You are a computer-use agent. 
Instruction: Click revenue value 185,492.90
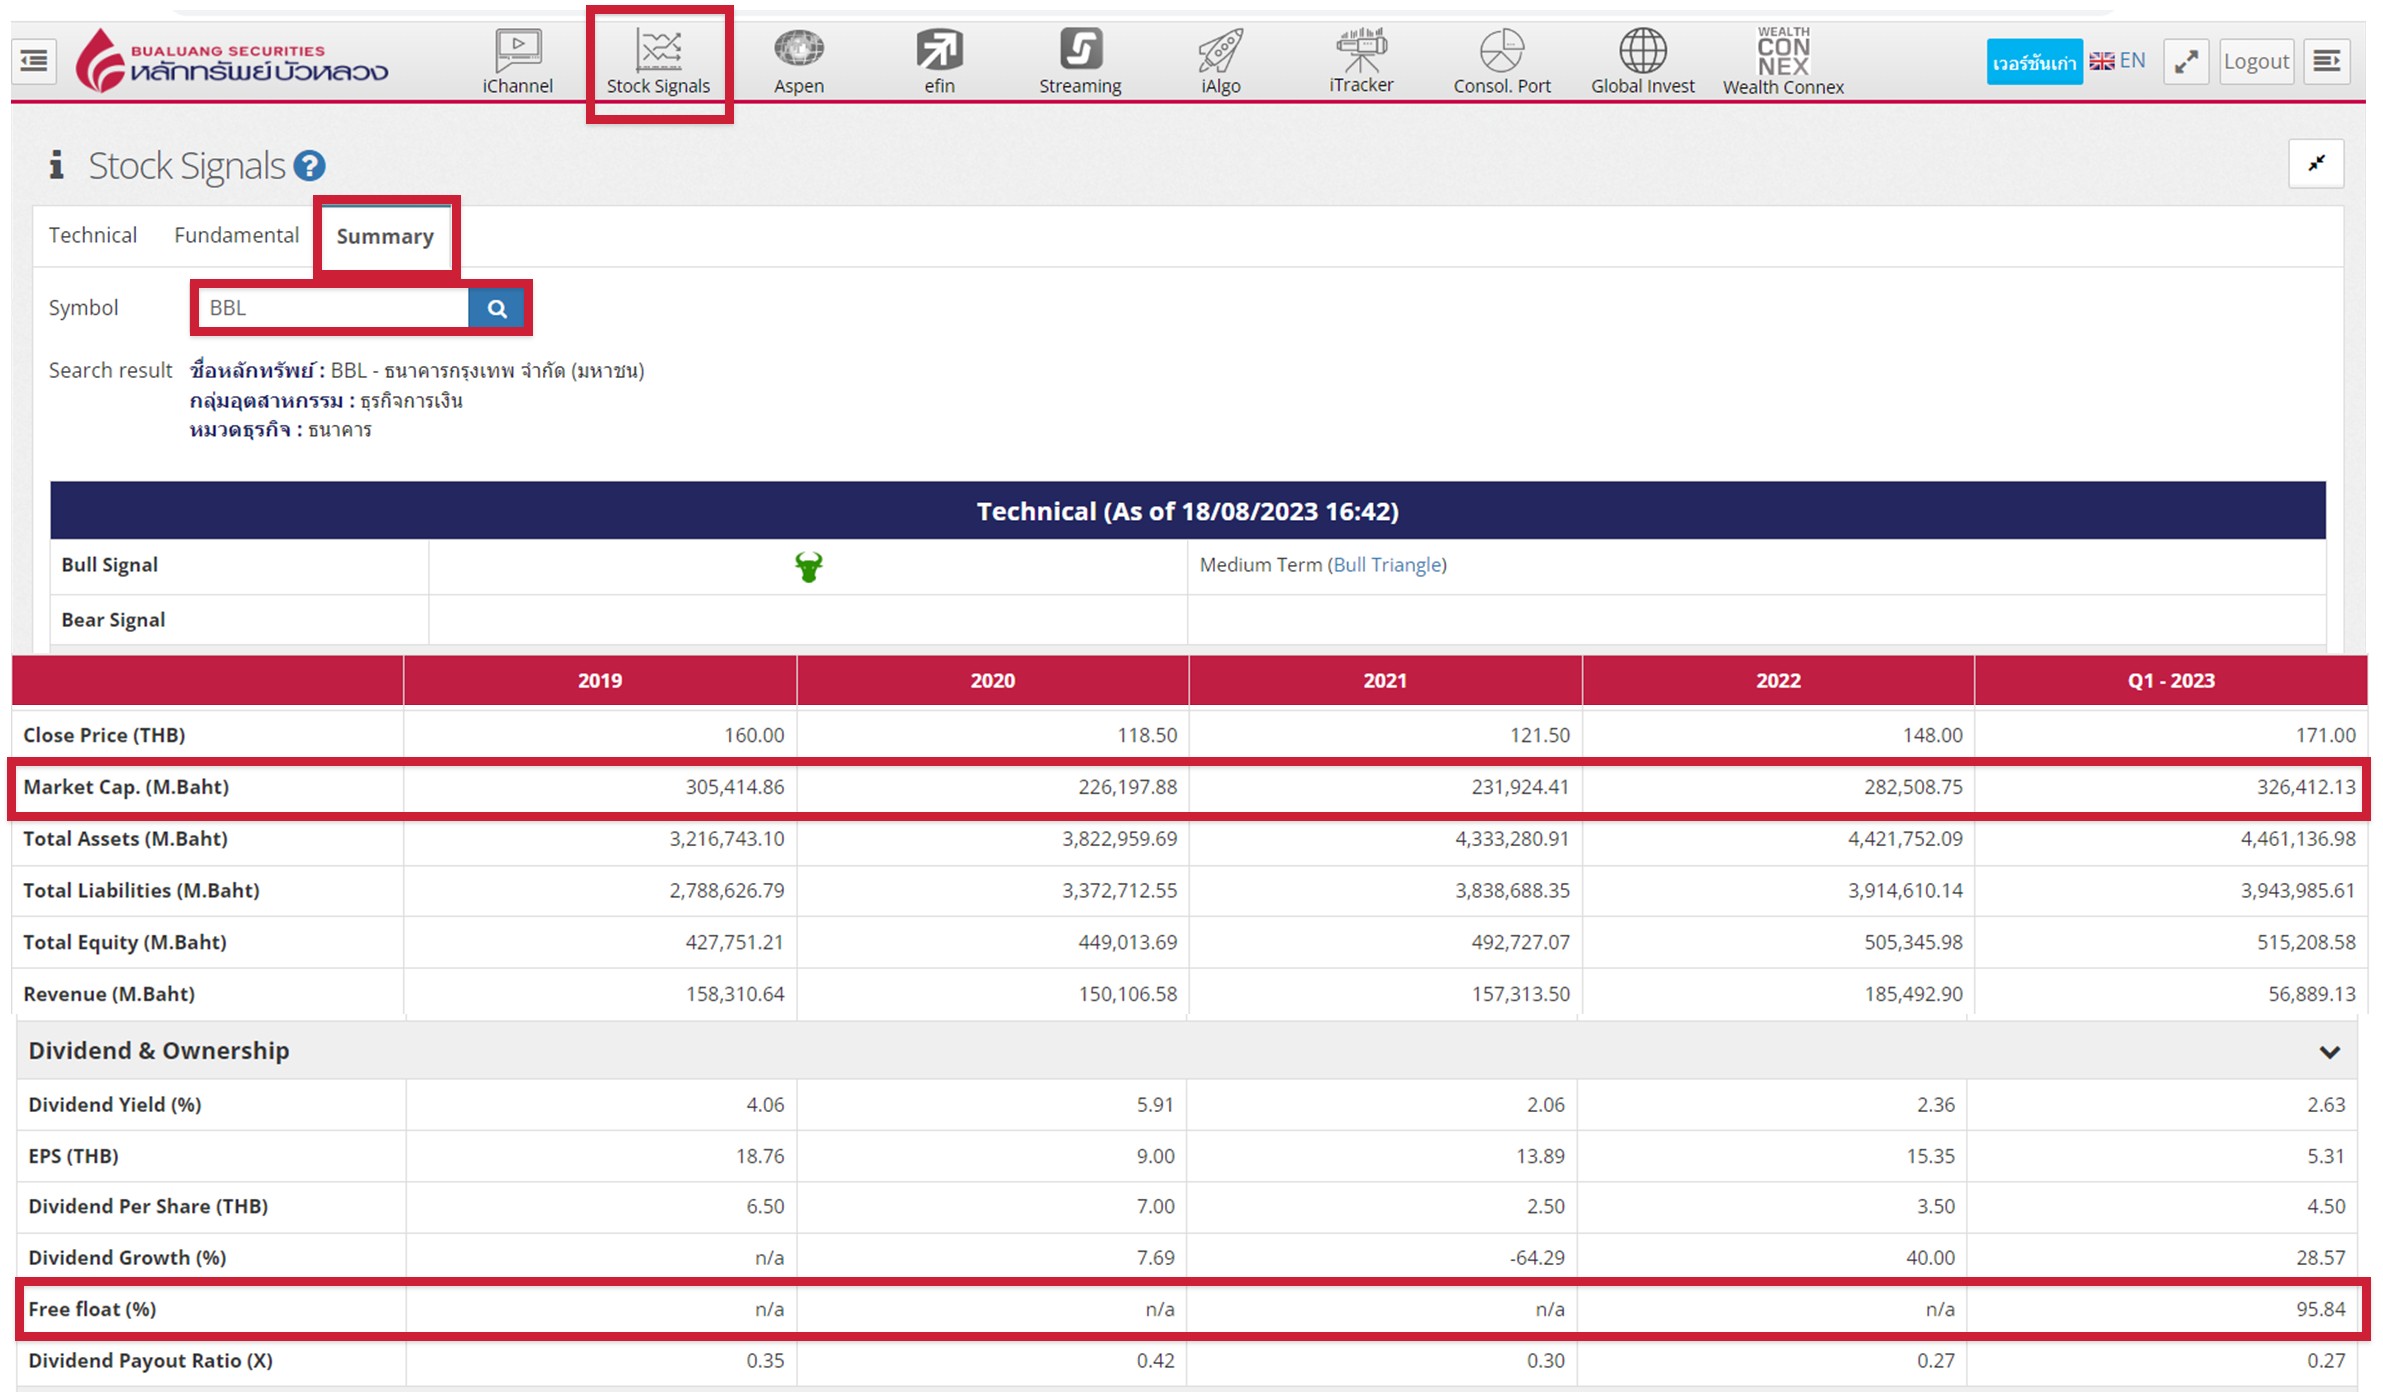(x=1913, y=994)
